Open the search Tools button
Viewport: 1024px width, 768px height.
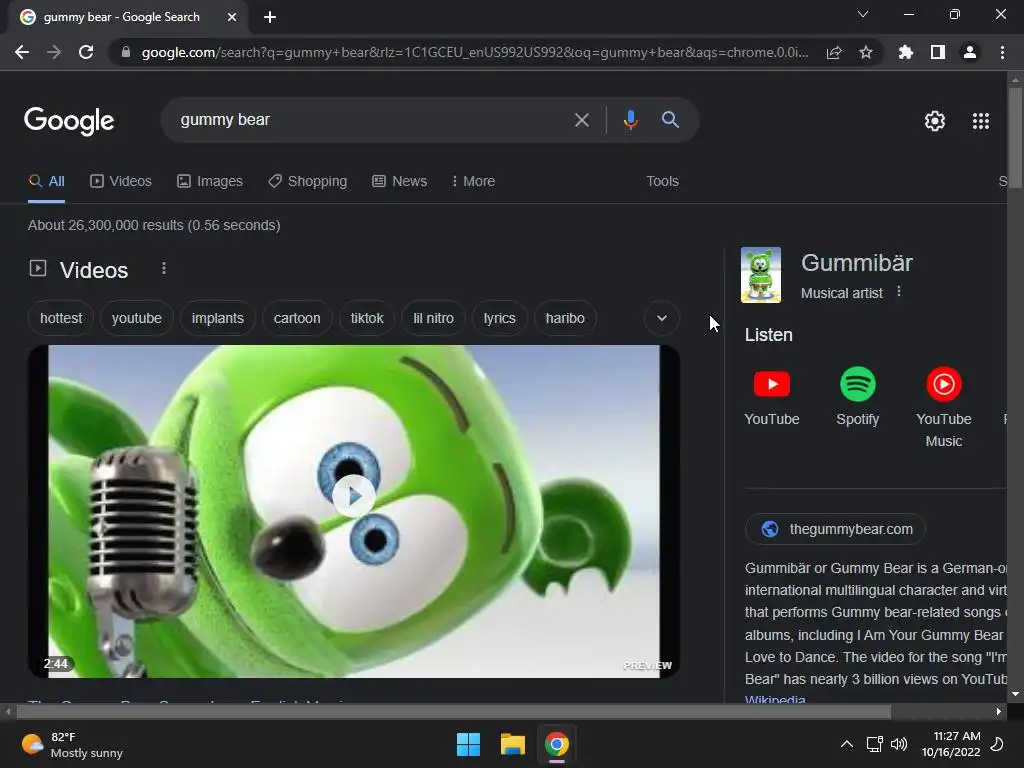point(662,181)
